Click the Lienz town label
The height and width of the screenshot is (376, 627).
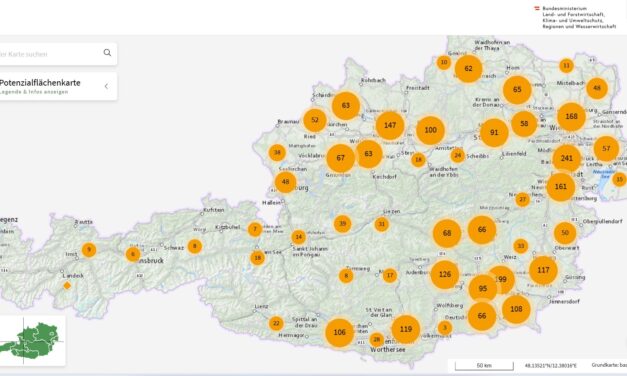261,307
